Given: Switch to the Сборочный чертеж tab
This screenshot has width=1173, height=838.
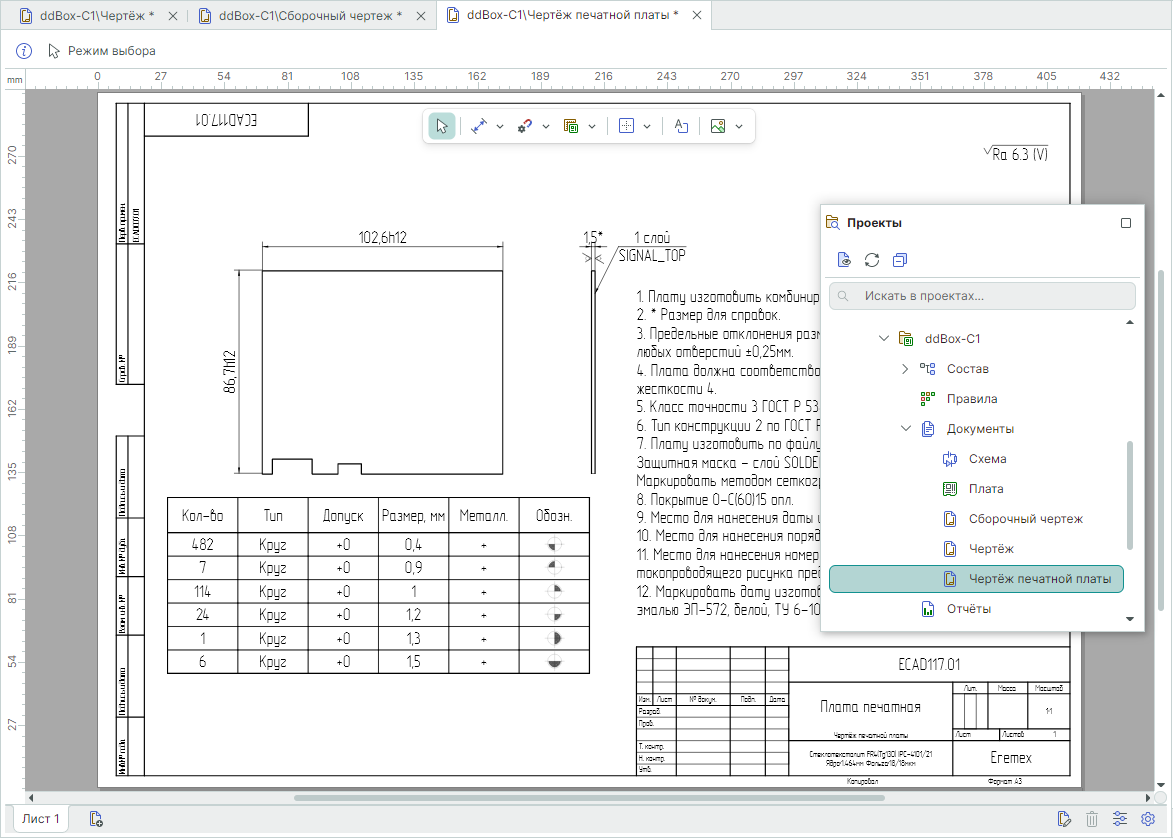Looking at the screenshot, I should pyautogui.click(x=309, y=16).
